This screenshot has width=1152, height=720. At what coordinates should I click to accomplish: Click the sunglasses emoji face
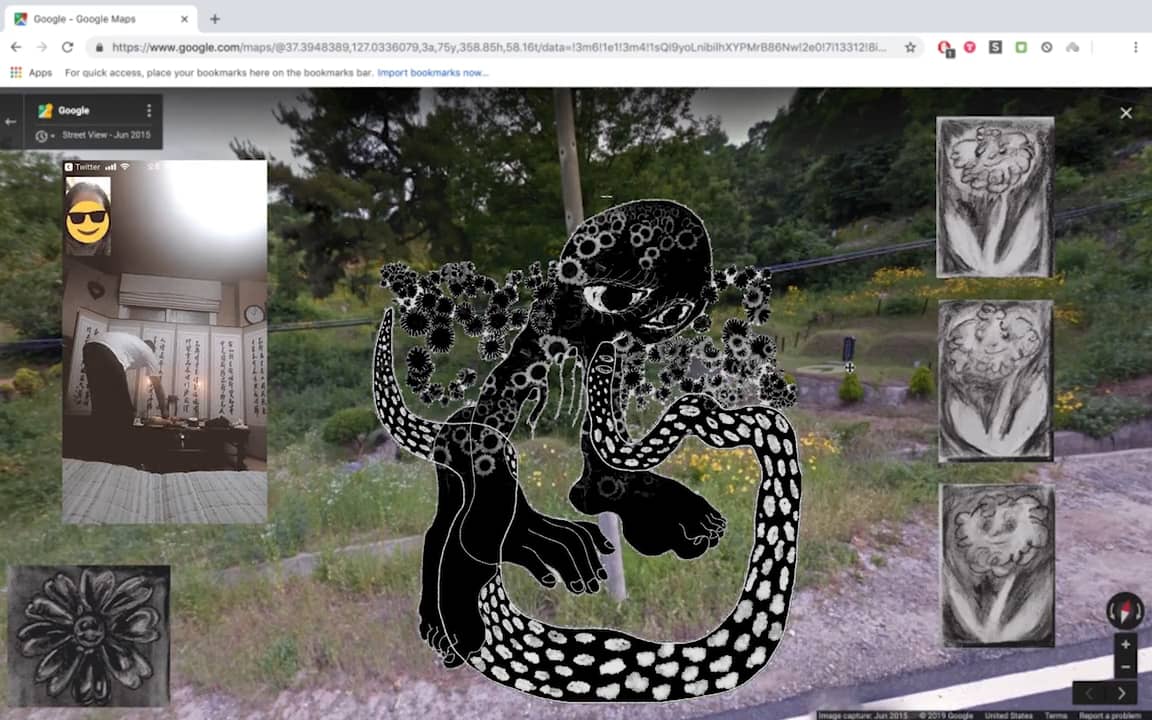[x=87, y=221]
